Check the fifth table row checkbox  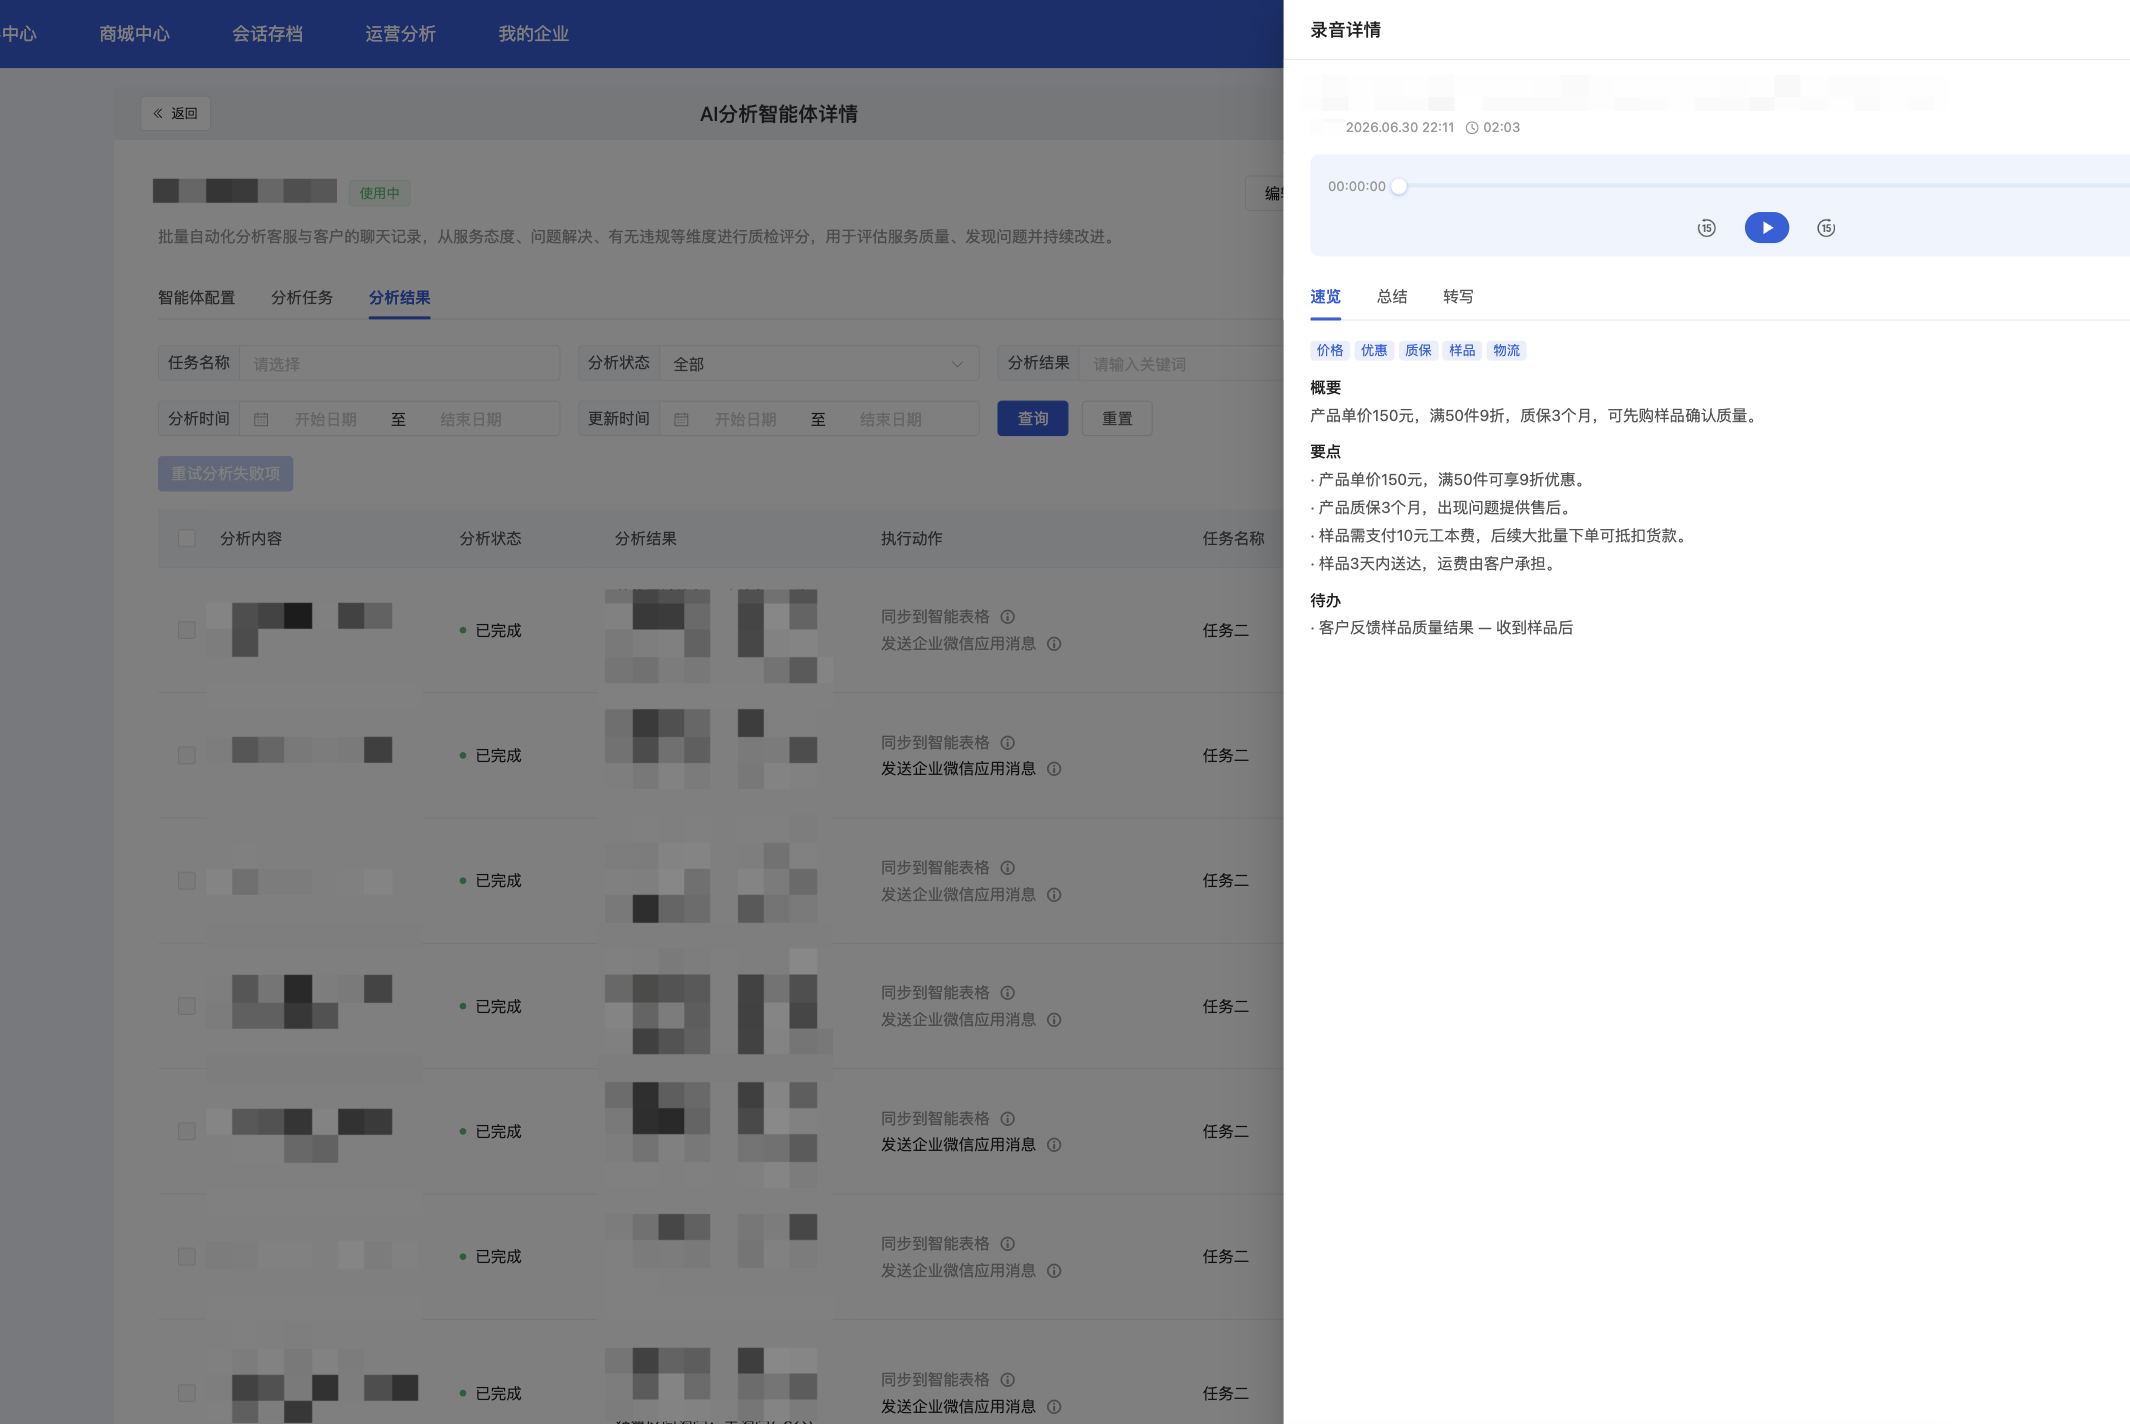click(x=186, y=1131)
